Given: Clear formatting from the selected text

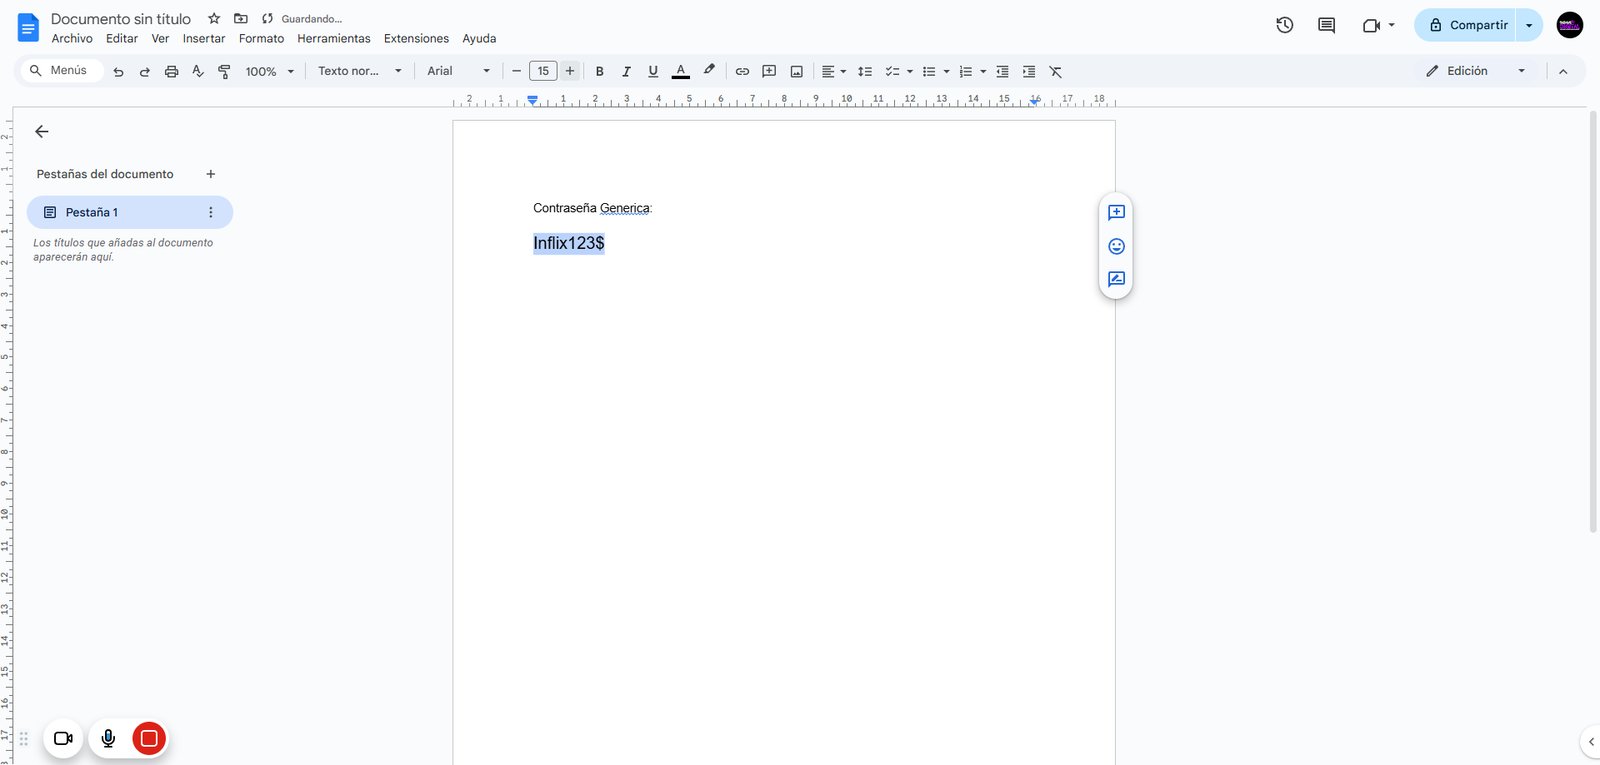Looking at the screenshot, I should [1056, 71].
